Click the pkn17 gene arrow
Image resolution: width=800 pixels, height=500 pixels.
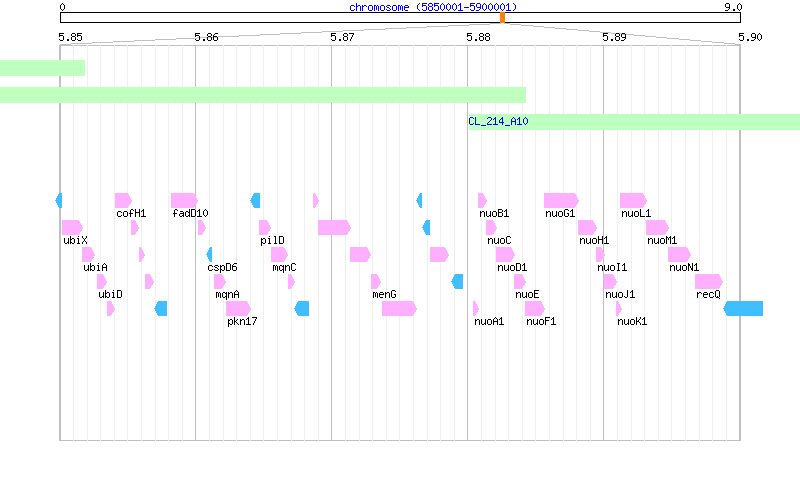[x=238, y=309]
